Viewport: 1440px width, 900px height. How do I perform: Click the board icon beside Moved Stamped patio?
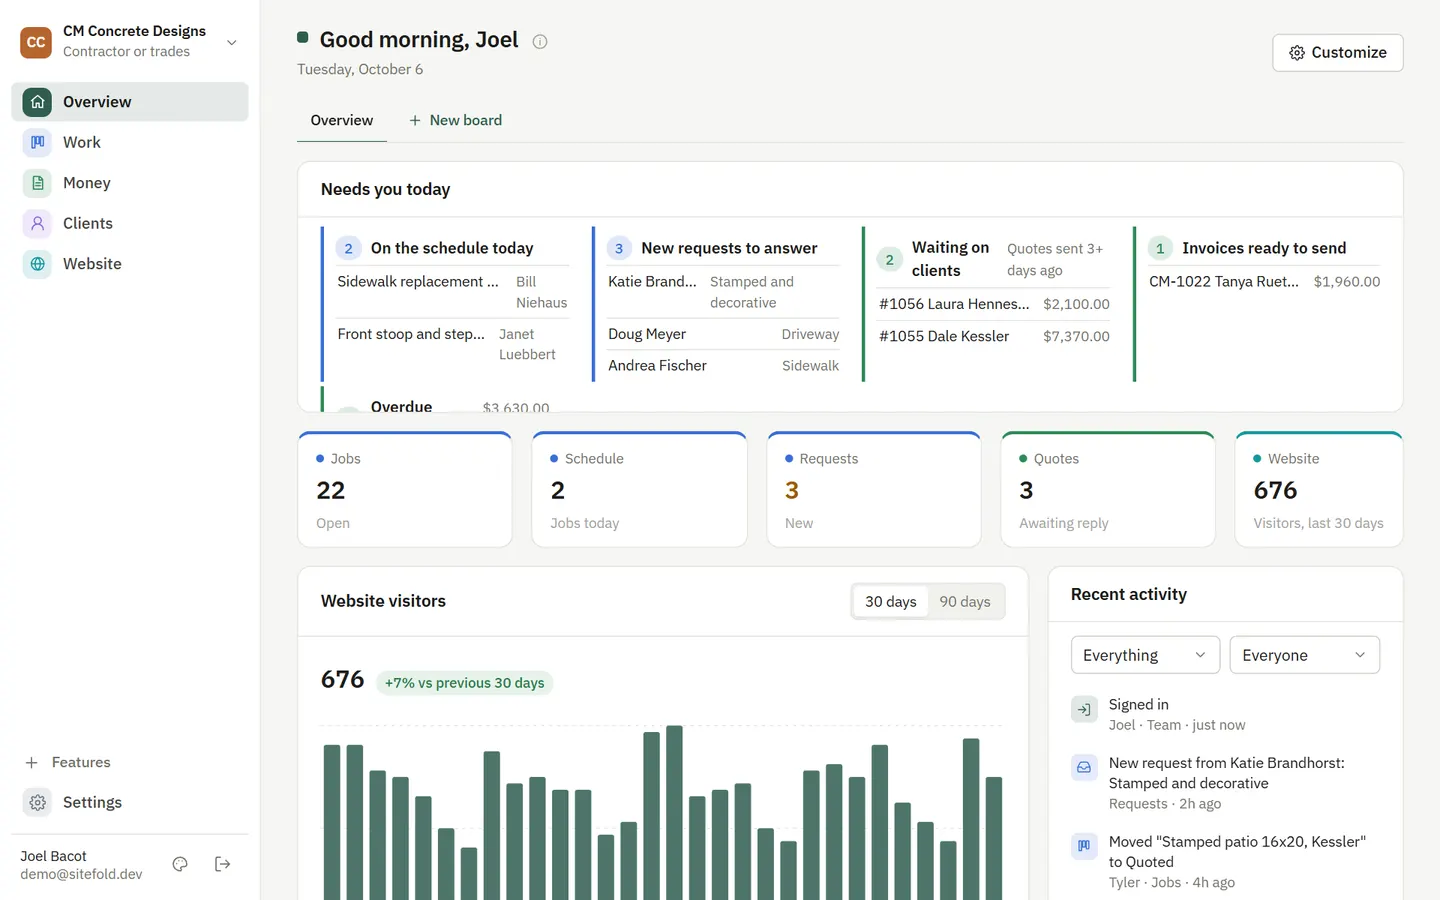click(x=1084, y=846)
